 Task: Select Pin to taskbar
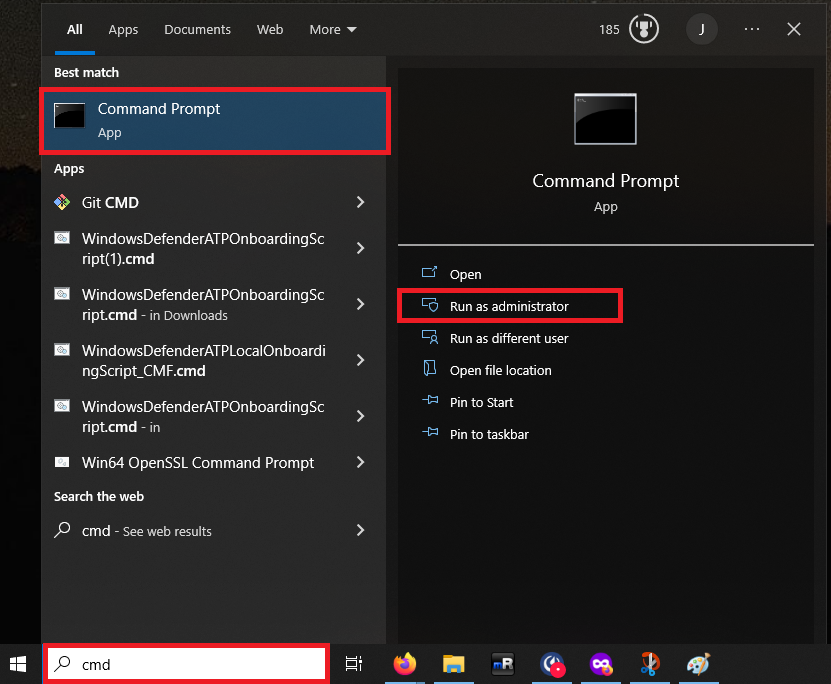click(x=489, y=434)
